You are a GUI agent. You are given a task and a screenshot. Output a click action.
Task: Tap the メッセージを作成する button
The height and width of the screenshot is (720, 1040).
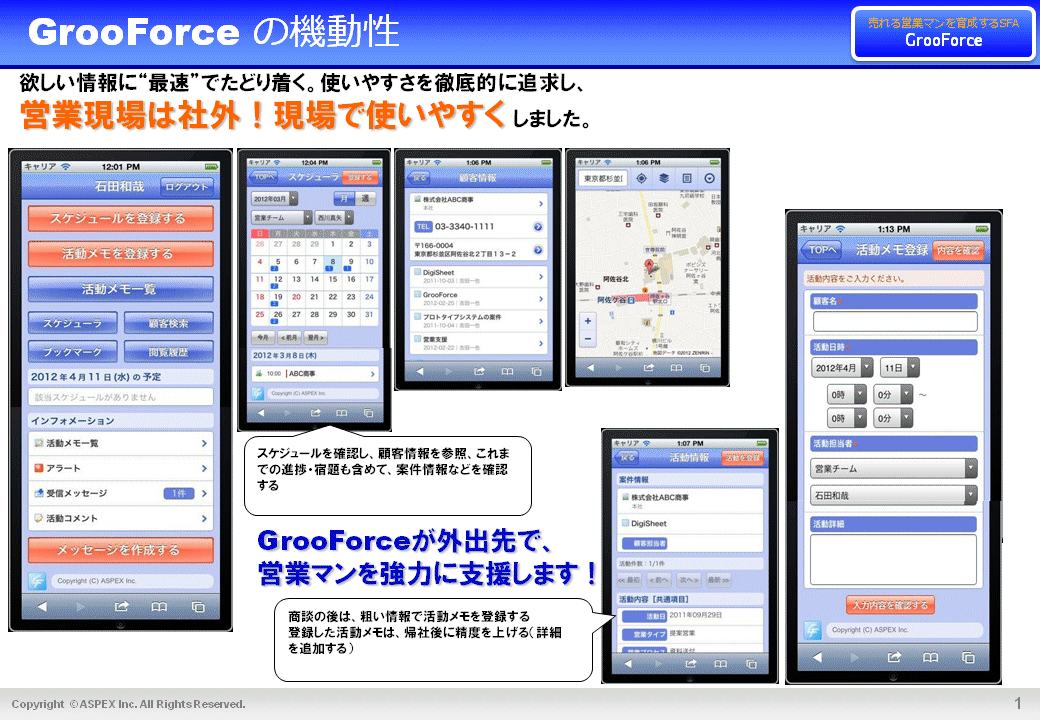121,550
